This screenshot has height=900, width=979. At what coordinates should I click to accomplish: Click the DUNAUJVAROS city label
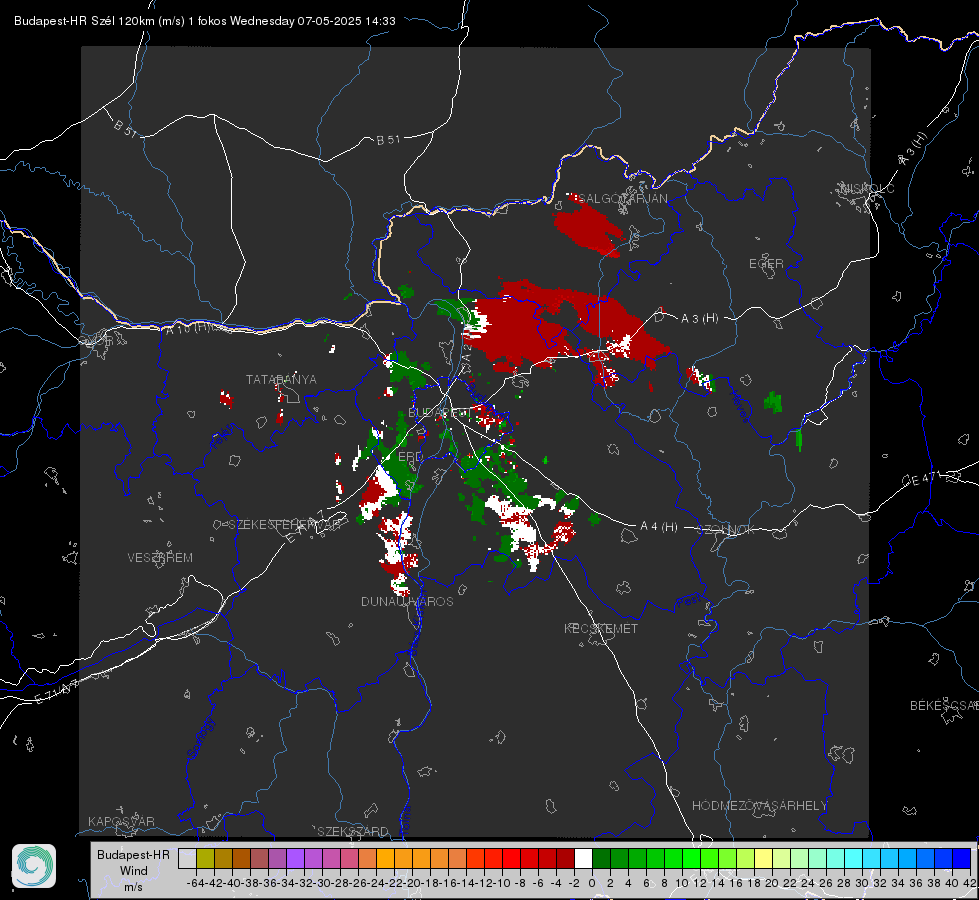click(407, 601)
